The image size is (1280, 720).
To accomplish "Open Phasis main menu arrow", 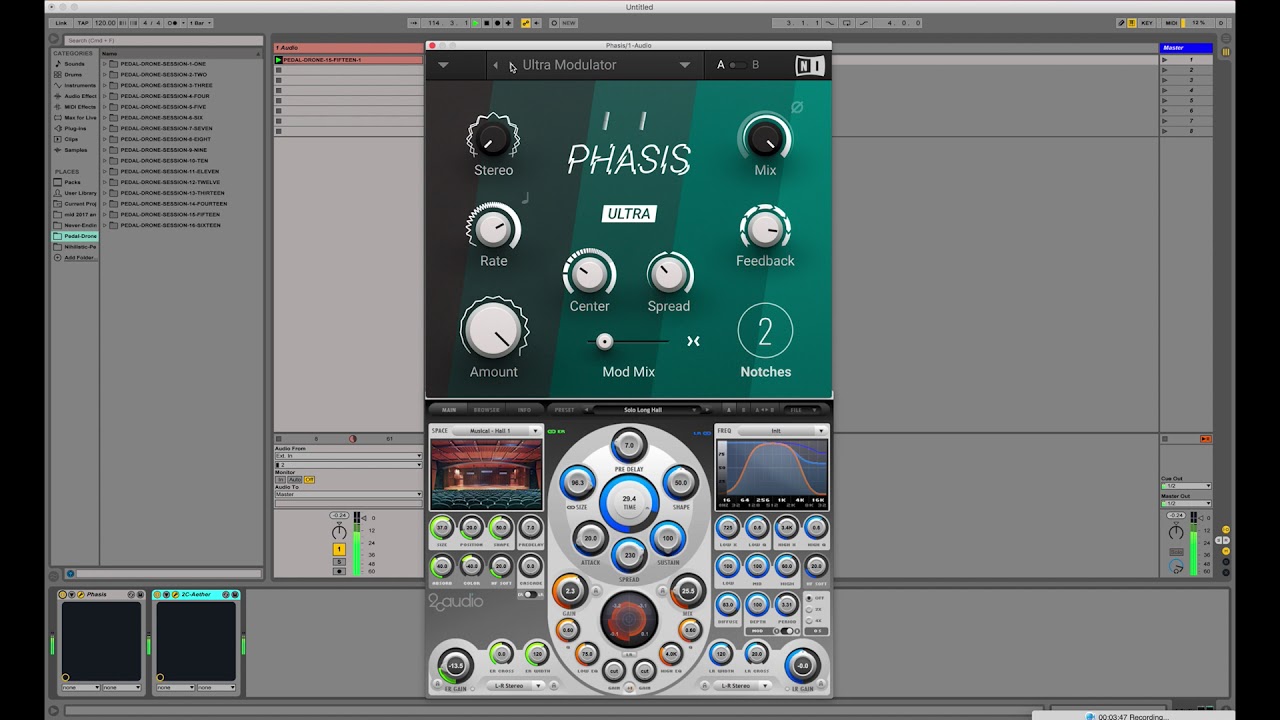I will pyautogui.click(x=443, y=65).
